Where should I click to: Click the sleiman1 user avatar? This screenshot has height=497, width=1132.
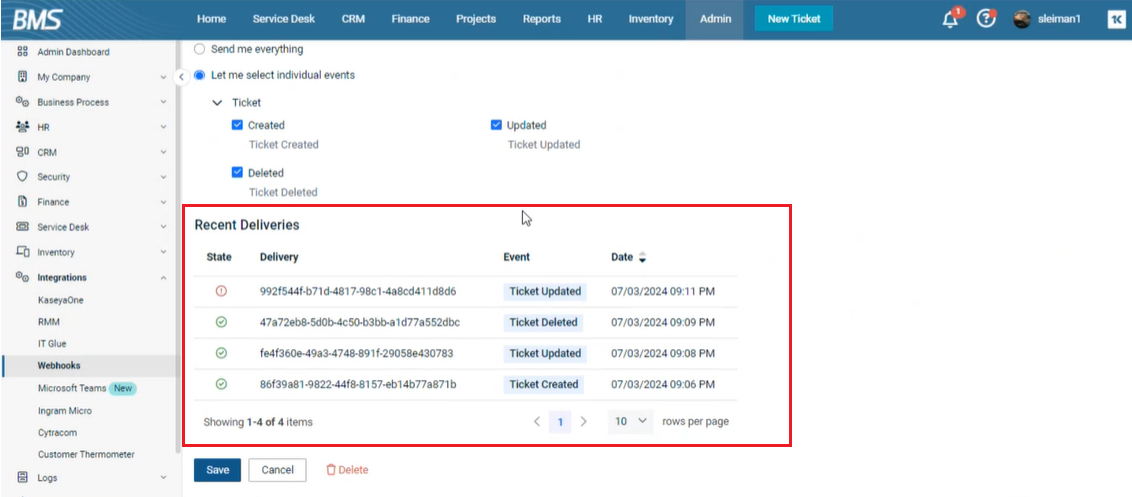(1022, 19)
